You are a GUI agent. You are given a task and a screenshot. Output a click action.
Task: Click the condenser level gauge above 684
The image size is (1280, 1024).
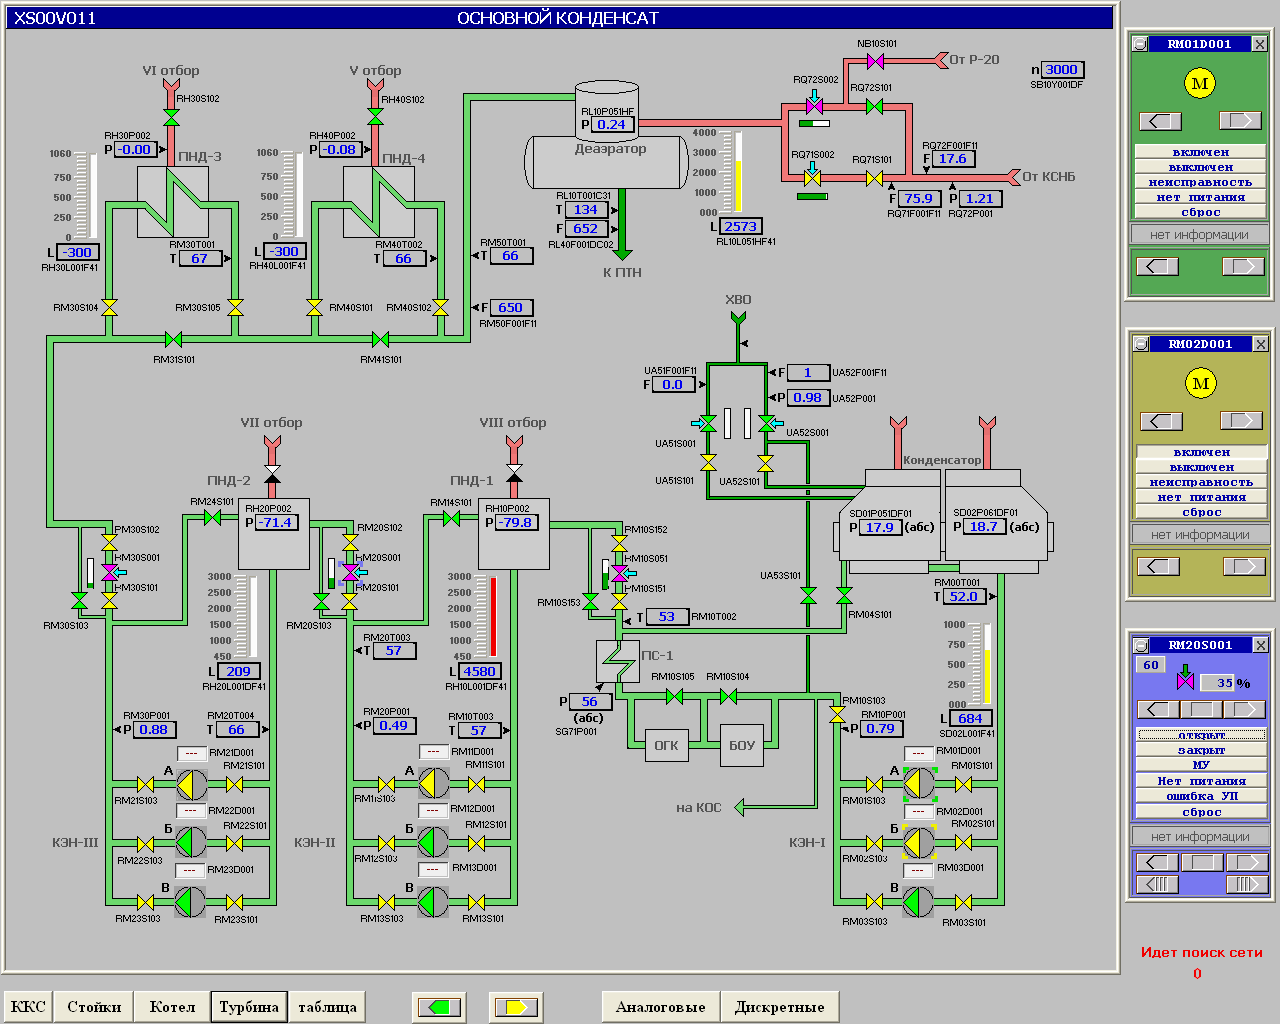[987, 665]
